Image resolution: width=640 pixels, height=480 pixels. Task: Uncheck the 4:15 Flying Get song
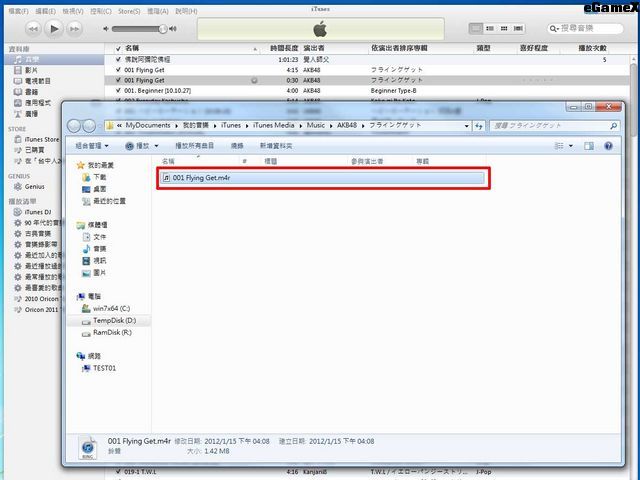click(x=118, y=70)
